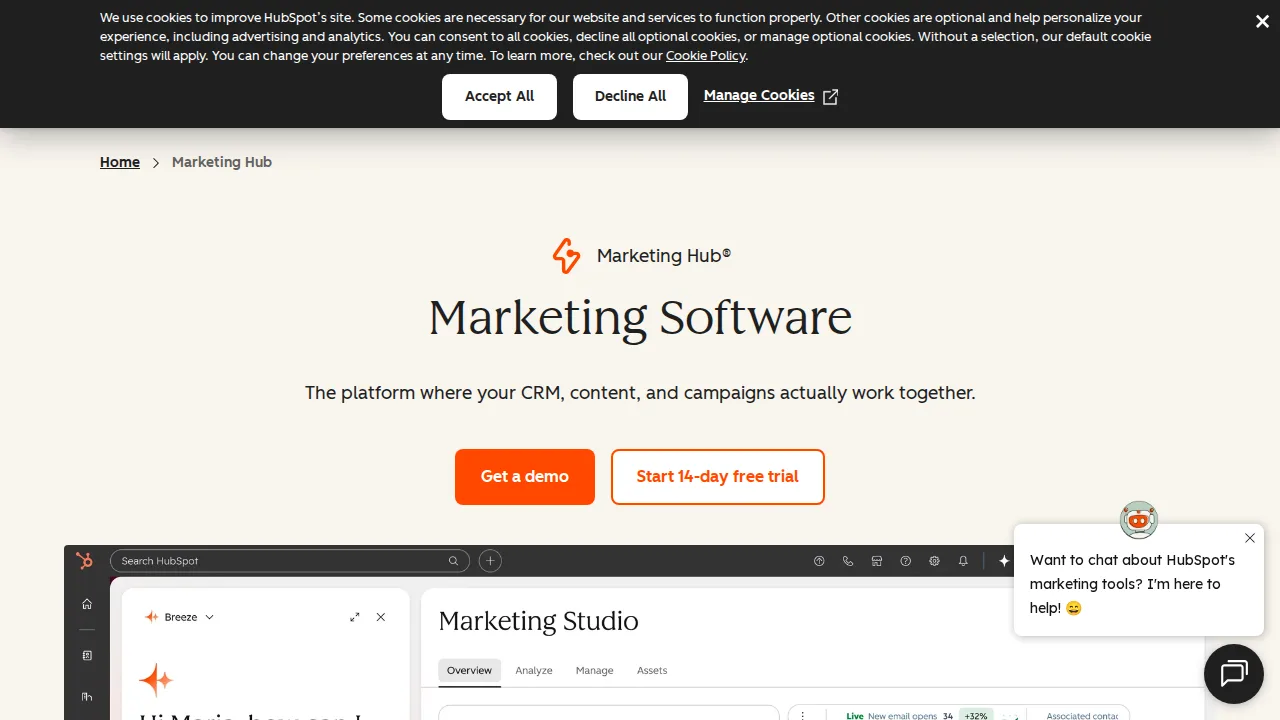
Task: Click the Accept All cookies button
Action: coord(499,96)
